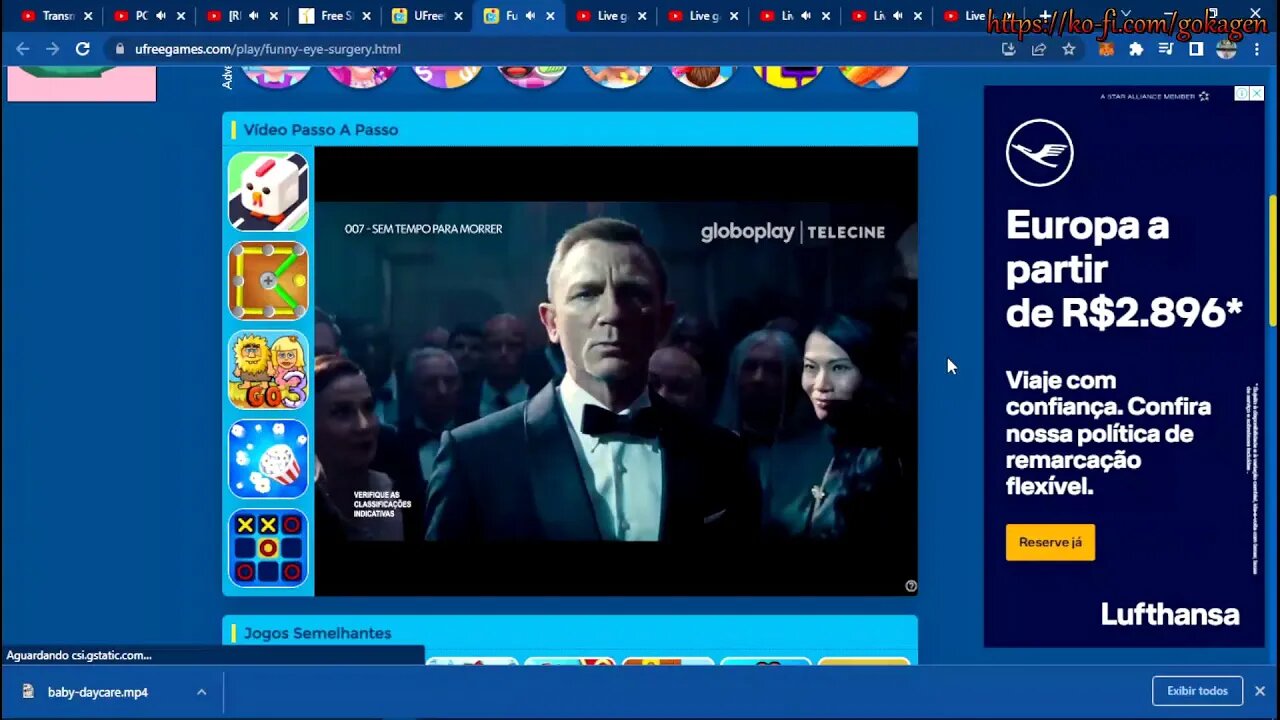Open the Adam and Eve Go 3 game
The image size is (1280, 720).
click(268, 370)
